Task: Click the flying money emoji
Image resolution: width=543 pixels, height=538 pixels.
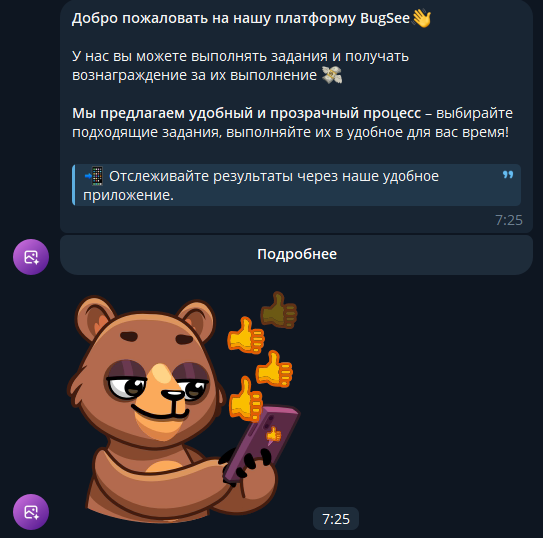Action: pos(332,75)
